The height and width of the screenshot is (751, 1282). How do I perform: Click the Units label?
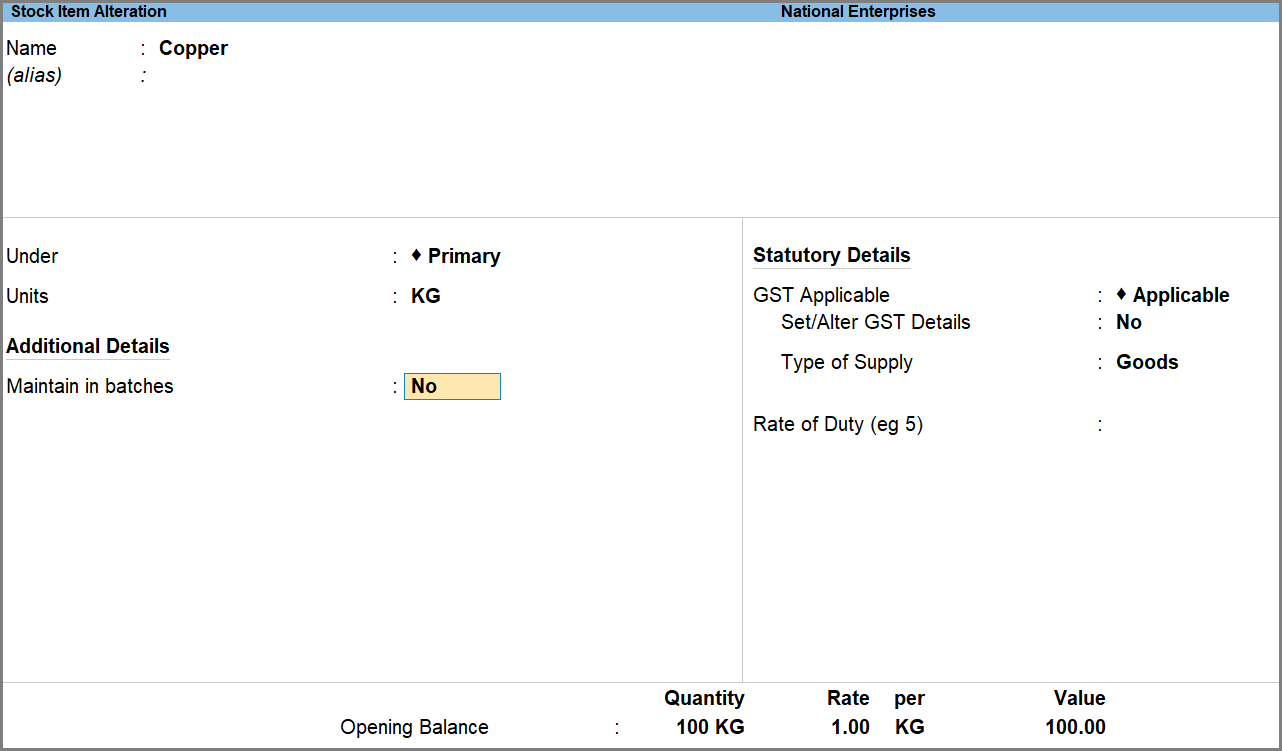[x=27, y=296]
